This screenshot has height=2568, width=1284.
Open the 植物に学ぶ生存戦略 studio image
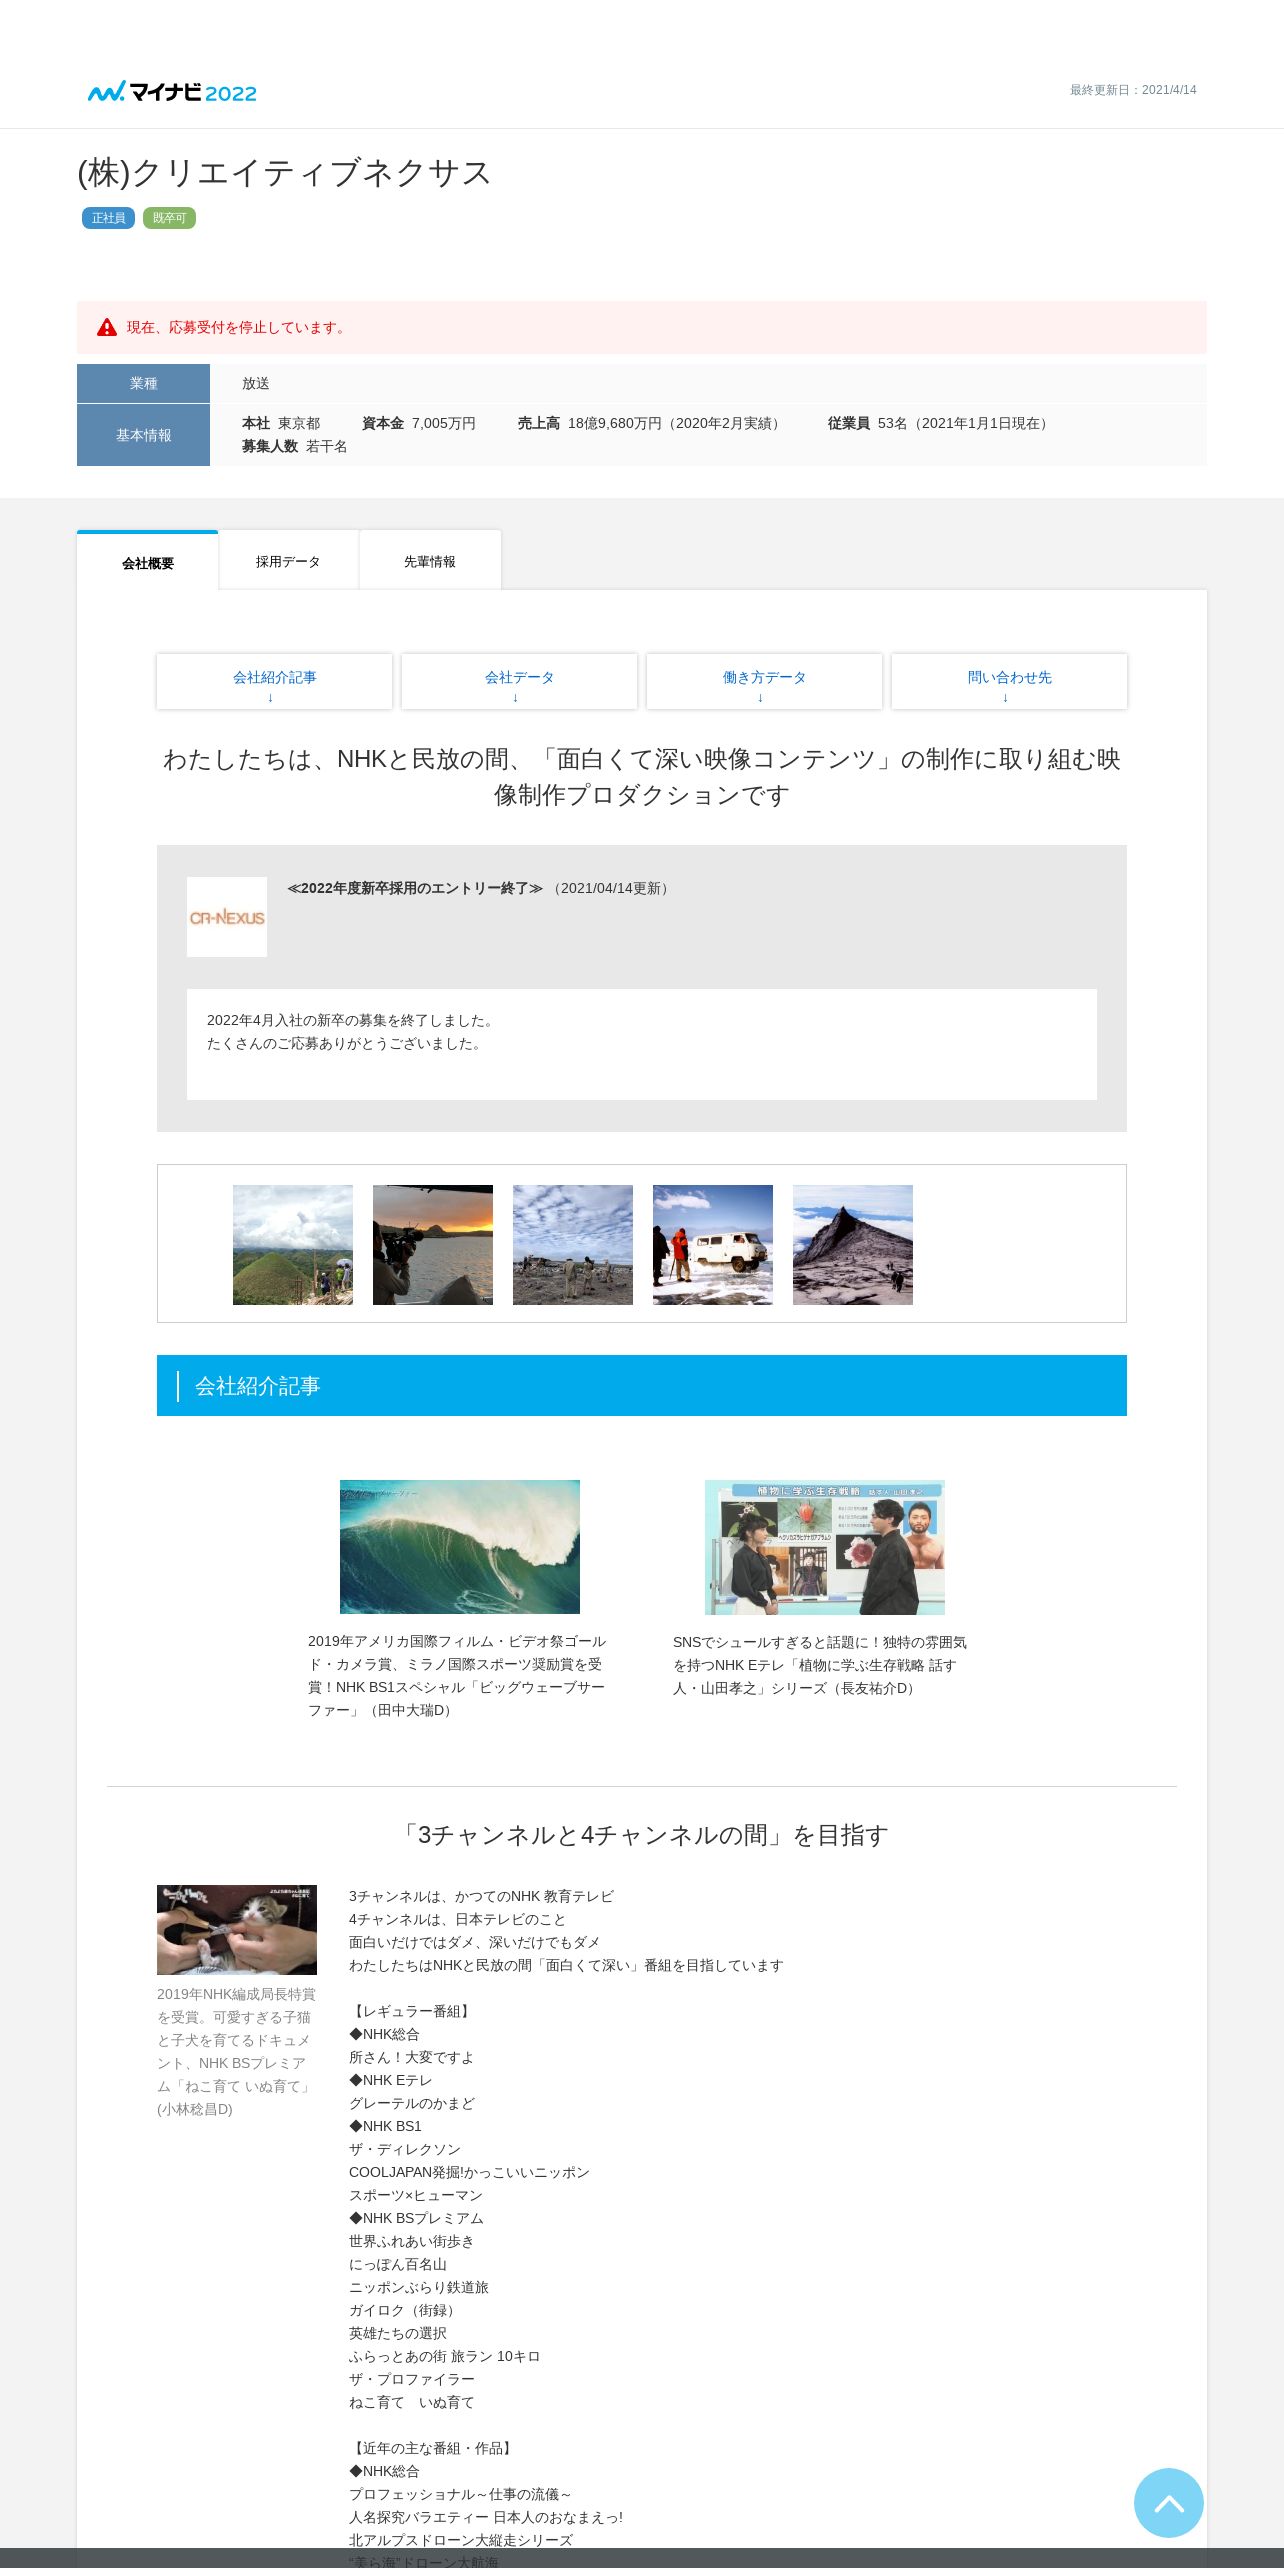click(x=825, y=1547)
